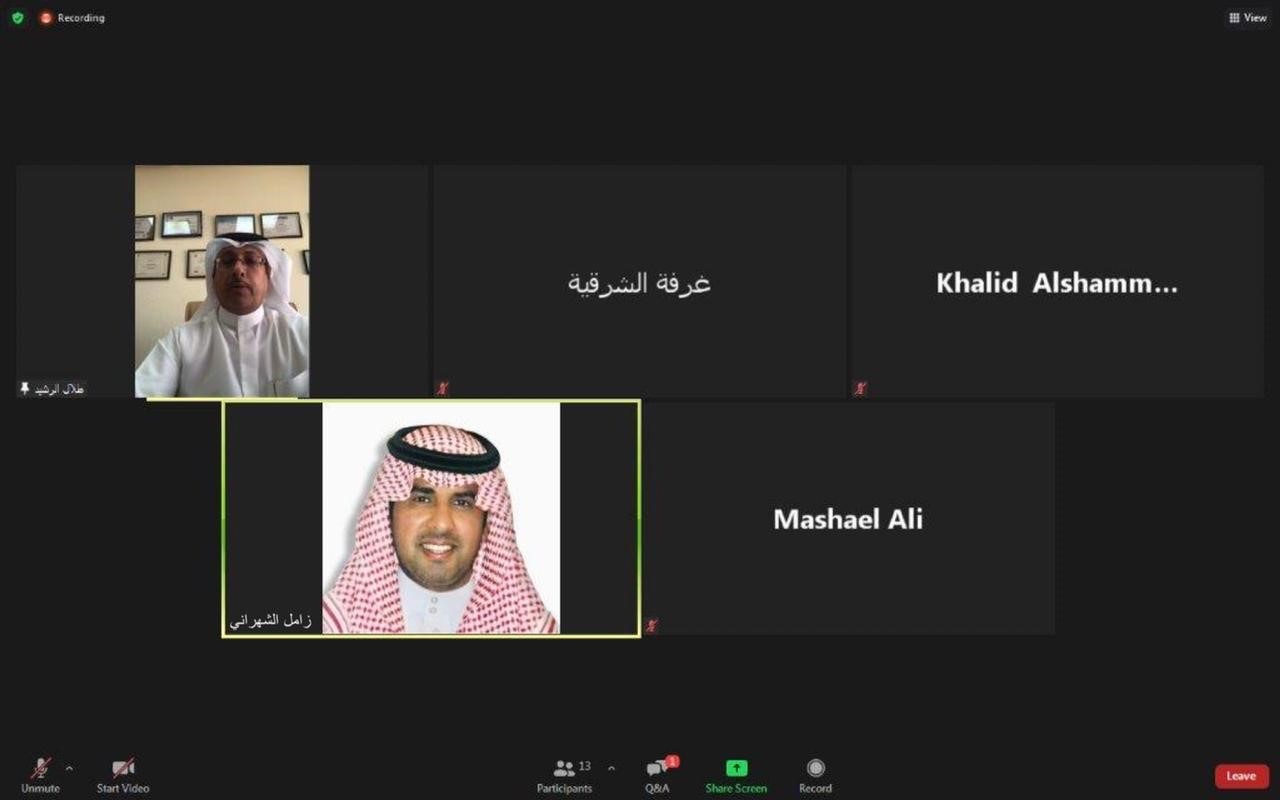
Task: Click the green Share Screen icon
Action: pos(736,768)
